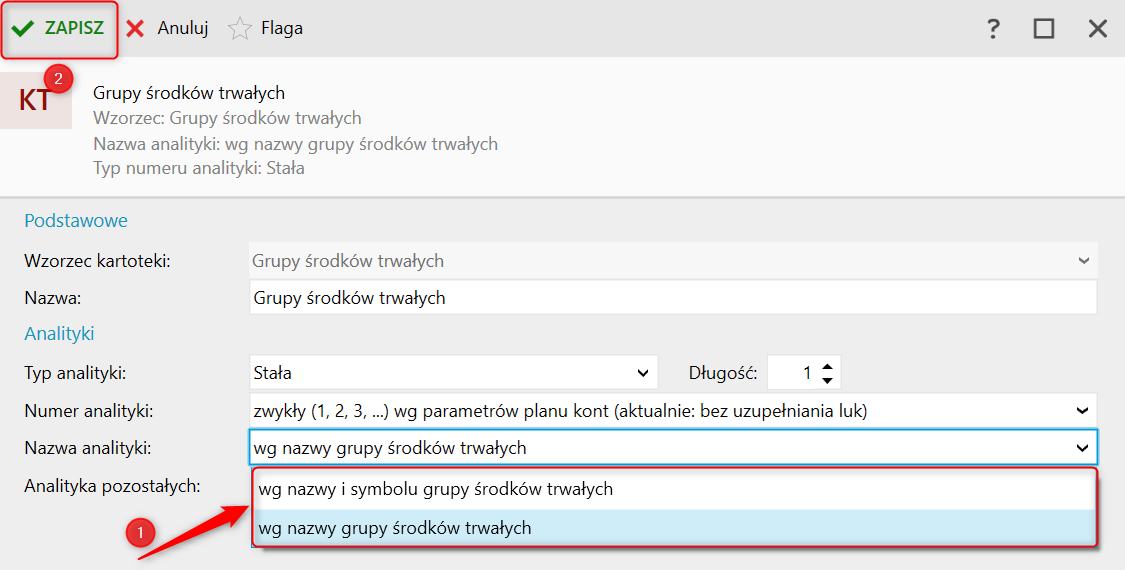Screen dimensions: 1125x570
Task: Increase Długość with the up arrow
Action: [x=827, y=366]
